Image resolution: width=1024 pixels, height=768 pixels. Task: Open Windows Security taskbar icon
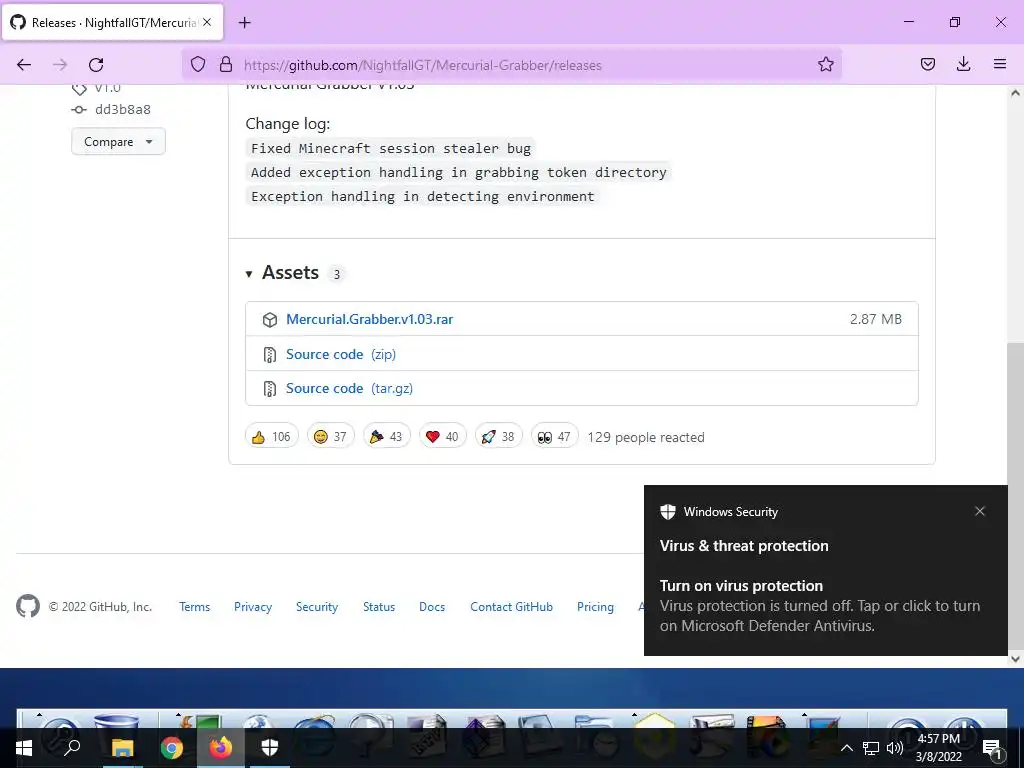click(270, 748)
